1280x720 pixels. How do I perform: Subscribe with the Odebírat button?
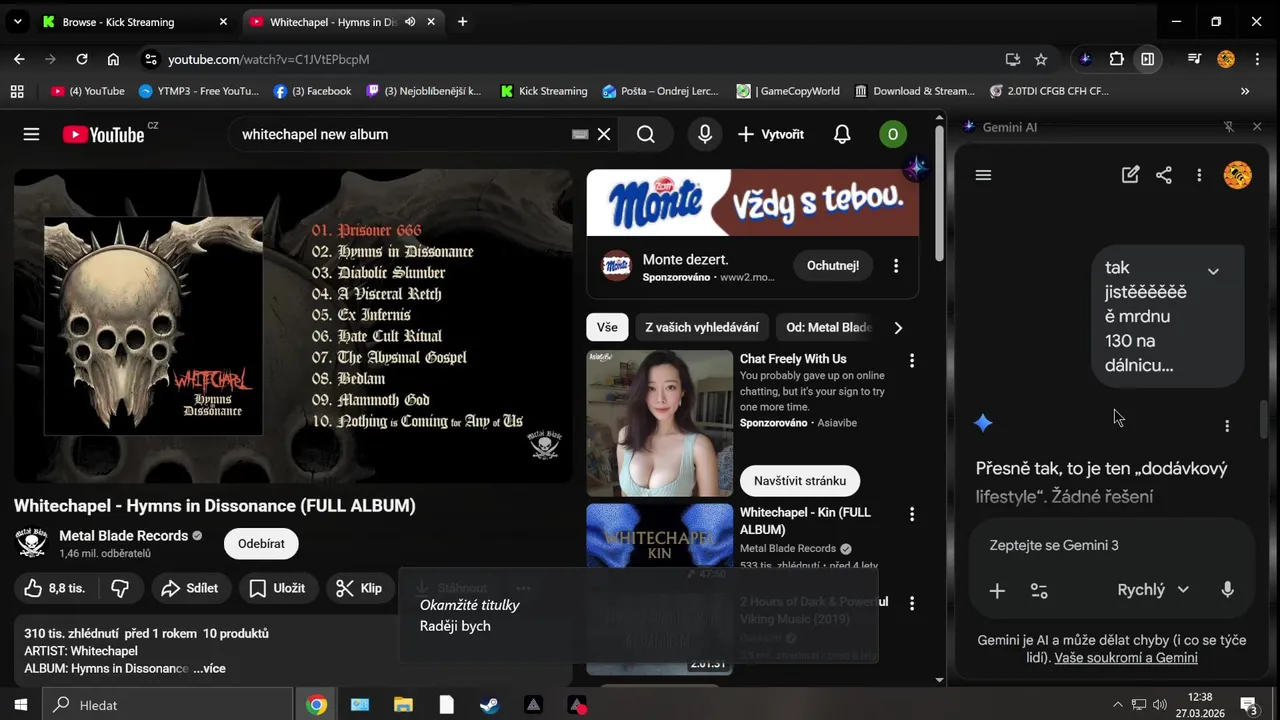point(261,544)
